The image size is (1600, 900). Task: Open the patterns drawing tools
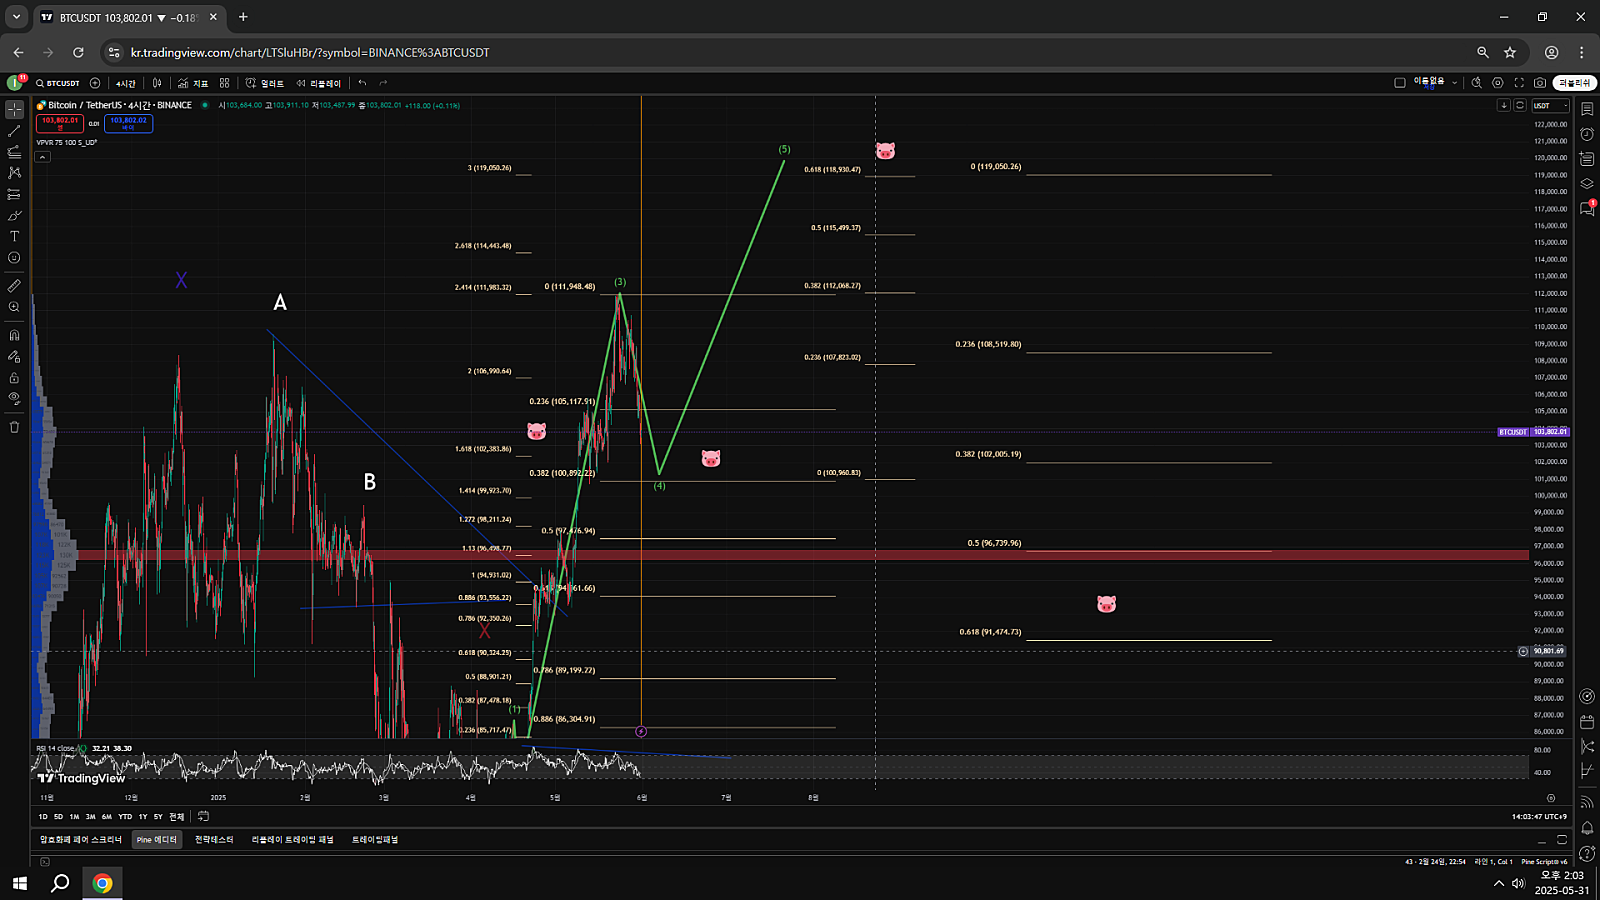(14, 173)
